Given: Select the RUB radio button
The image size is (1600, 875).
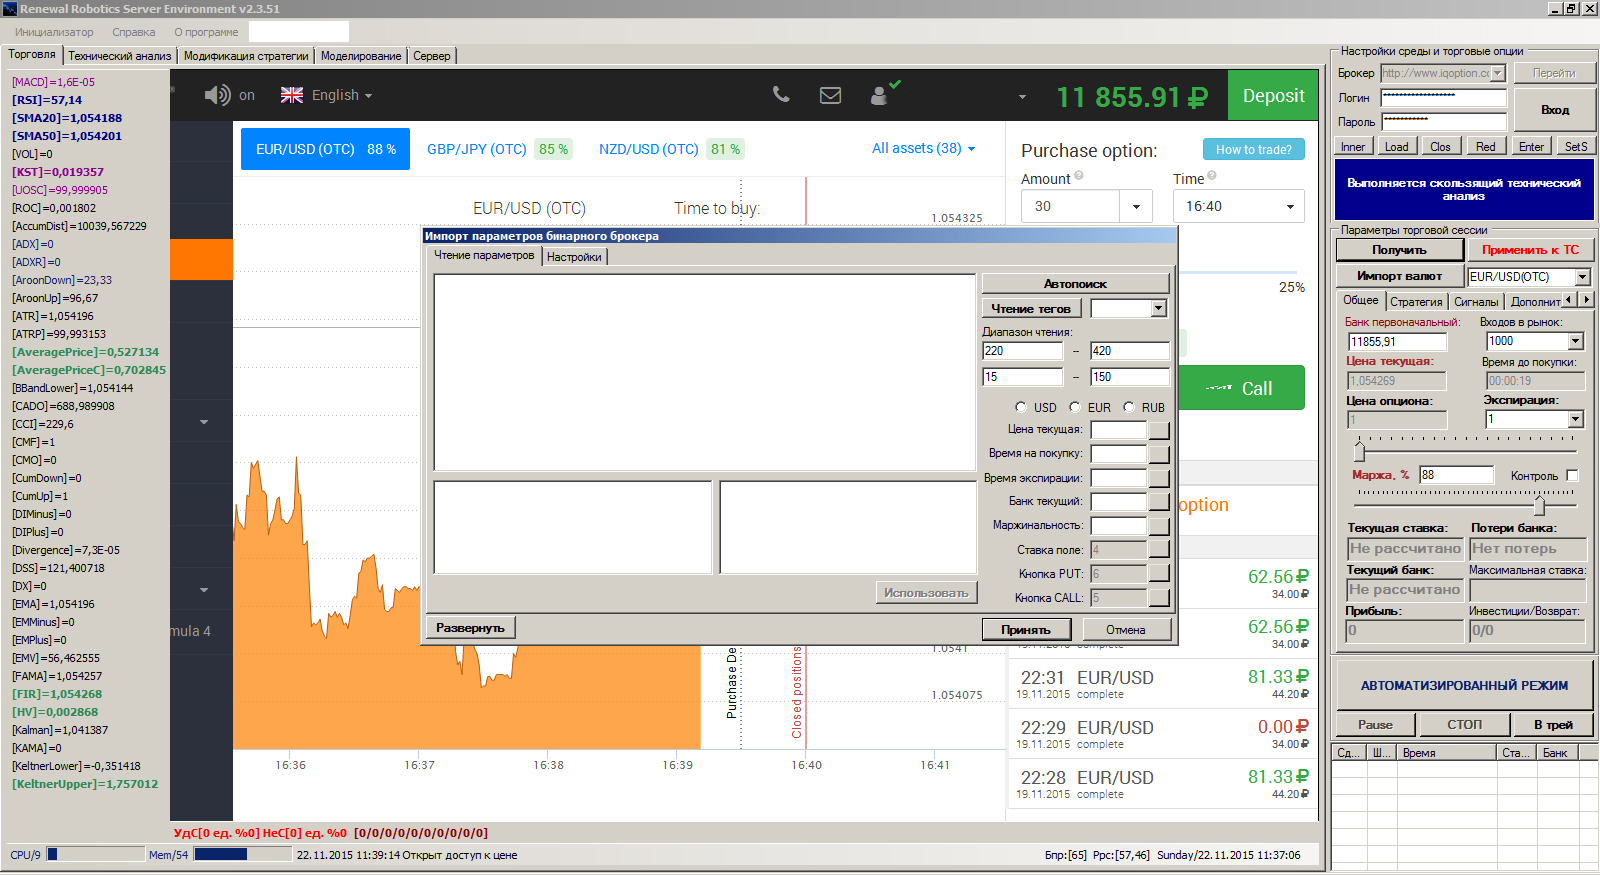Looking at the screenshot, I should 1129,407.
